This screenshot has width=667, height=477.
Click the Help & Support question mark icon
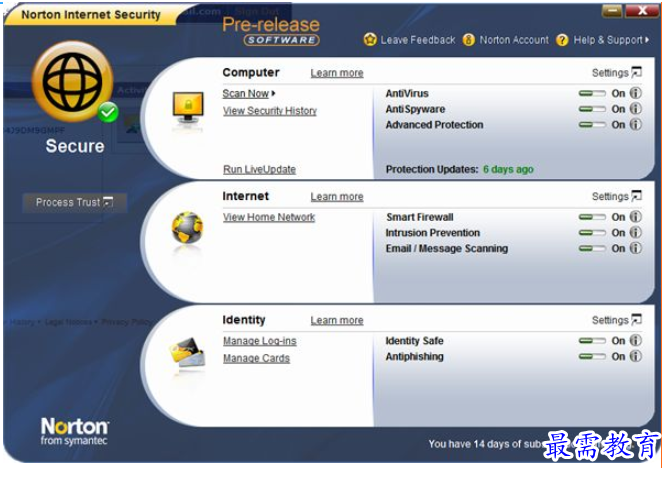click(x=562, y=40)
